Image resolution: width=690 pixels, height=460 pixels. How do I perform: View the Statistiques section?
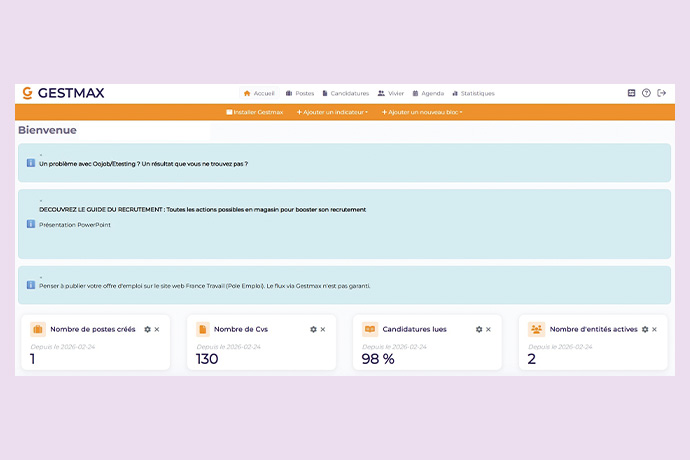[x=473, y=93]
